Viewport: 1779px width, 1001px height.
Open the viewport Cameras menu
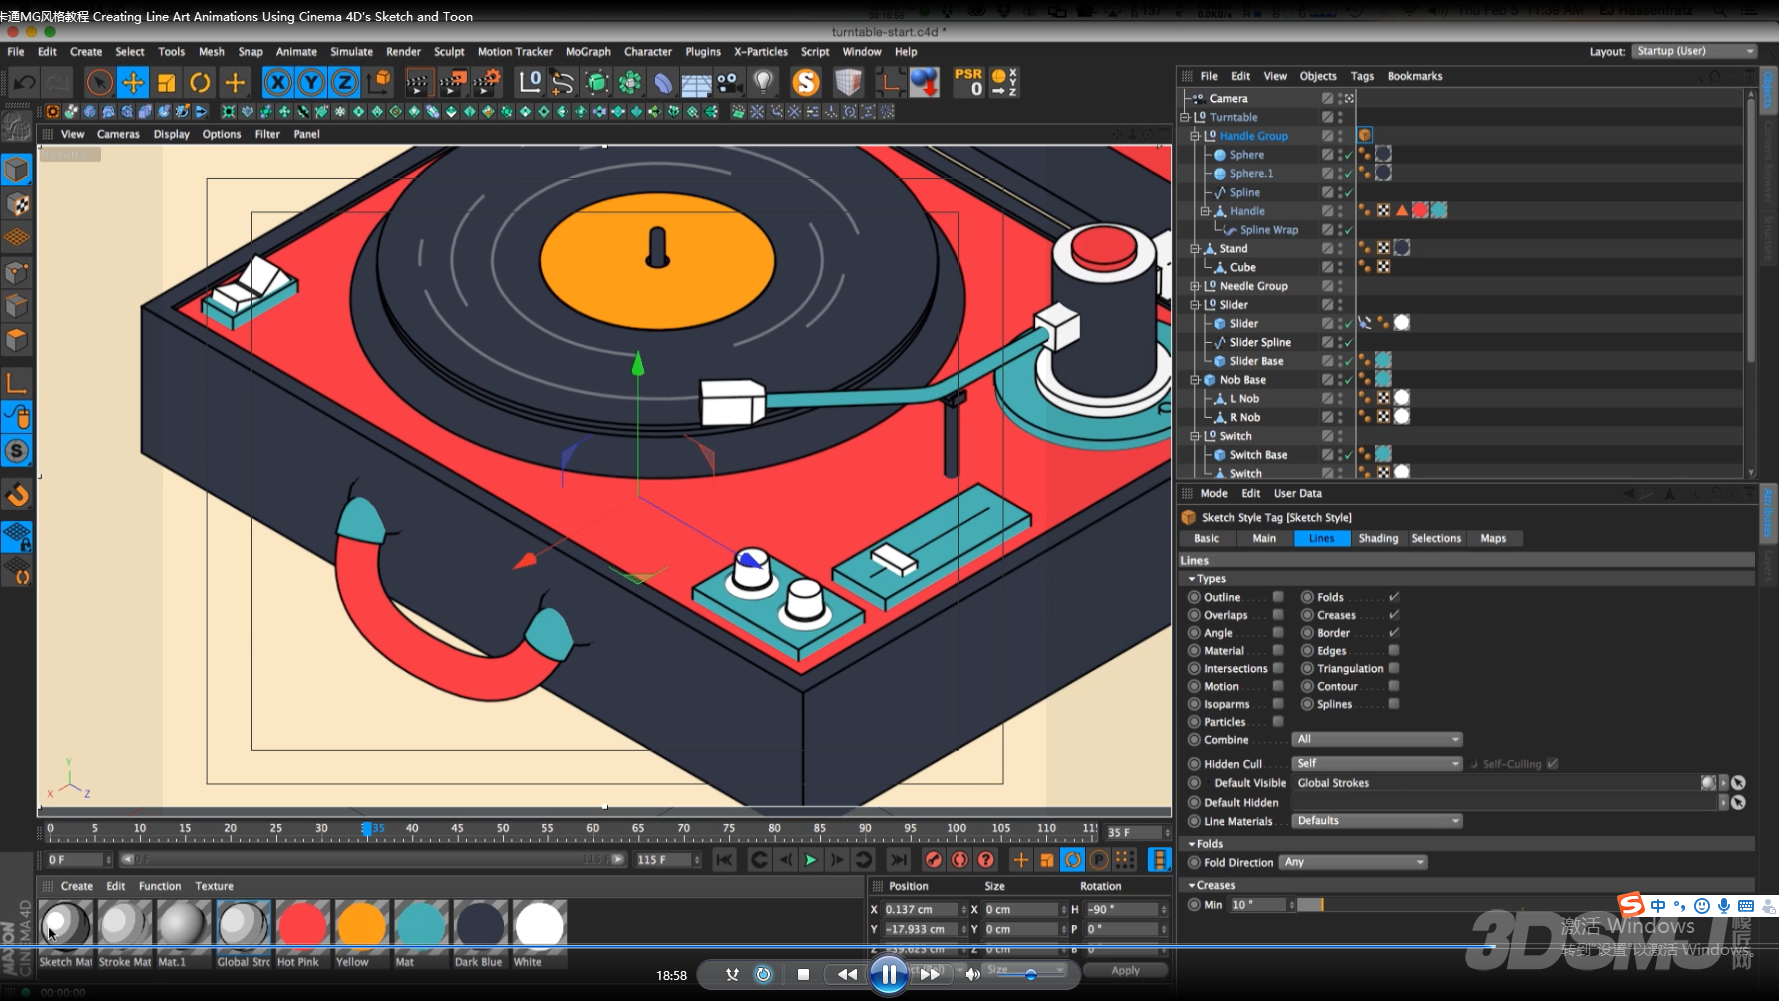(118, 134)
